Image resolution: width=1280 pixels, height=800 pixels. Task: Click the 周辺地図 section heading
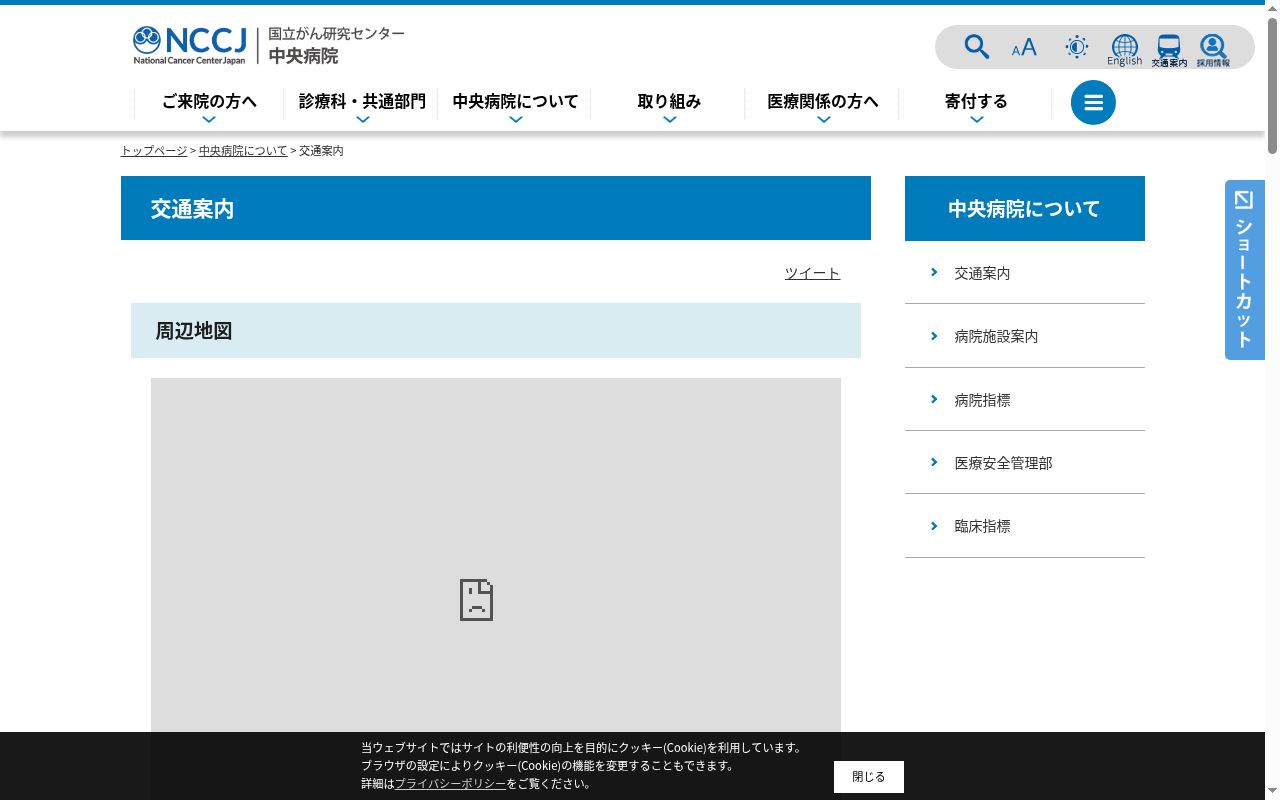tap(496, 330)
